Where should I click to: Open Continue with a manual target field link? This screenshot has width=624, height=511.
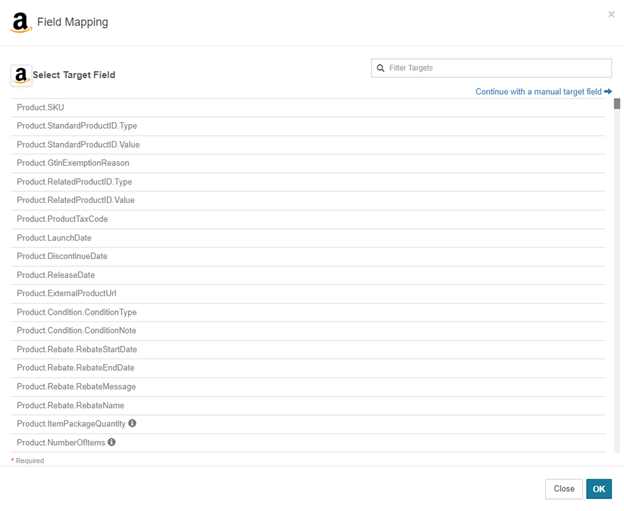544,92
